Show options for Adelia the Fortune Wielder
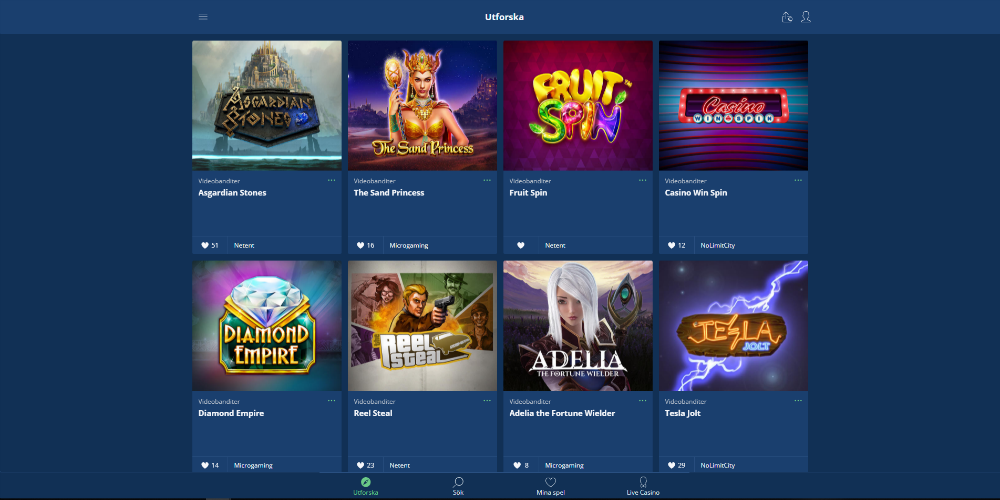 643,401
